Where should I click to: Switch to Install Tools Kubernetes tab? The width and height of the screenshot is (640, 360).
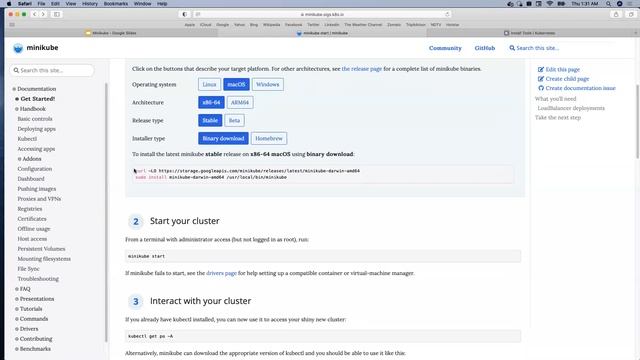529,33
